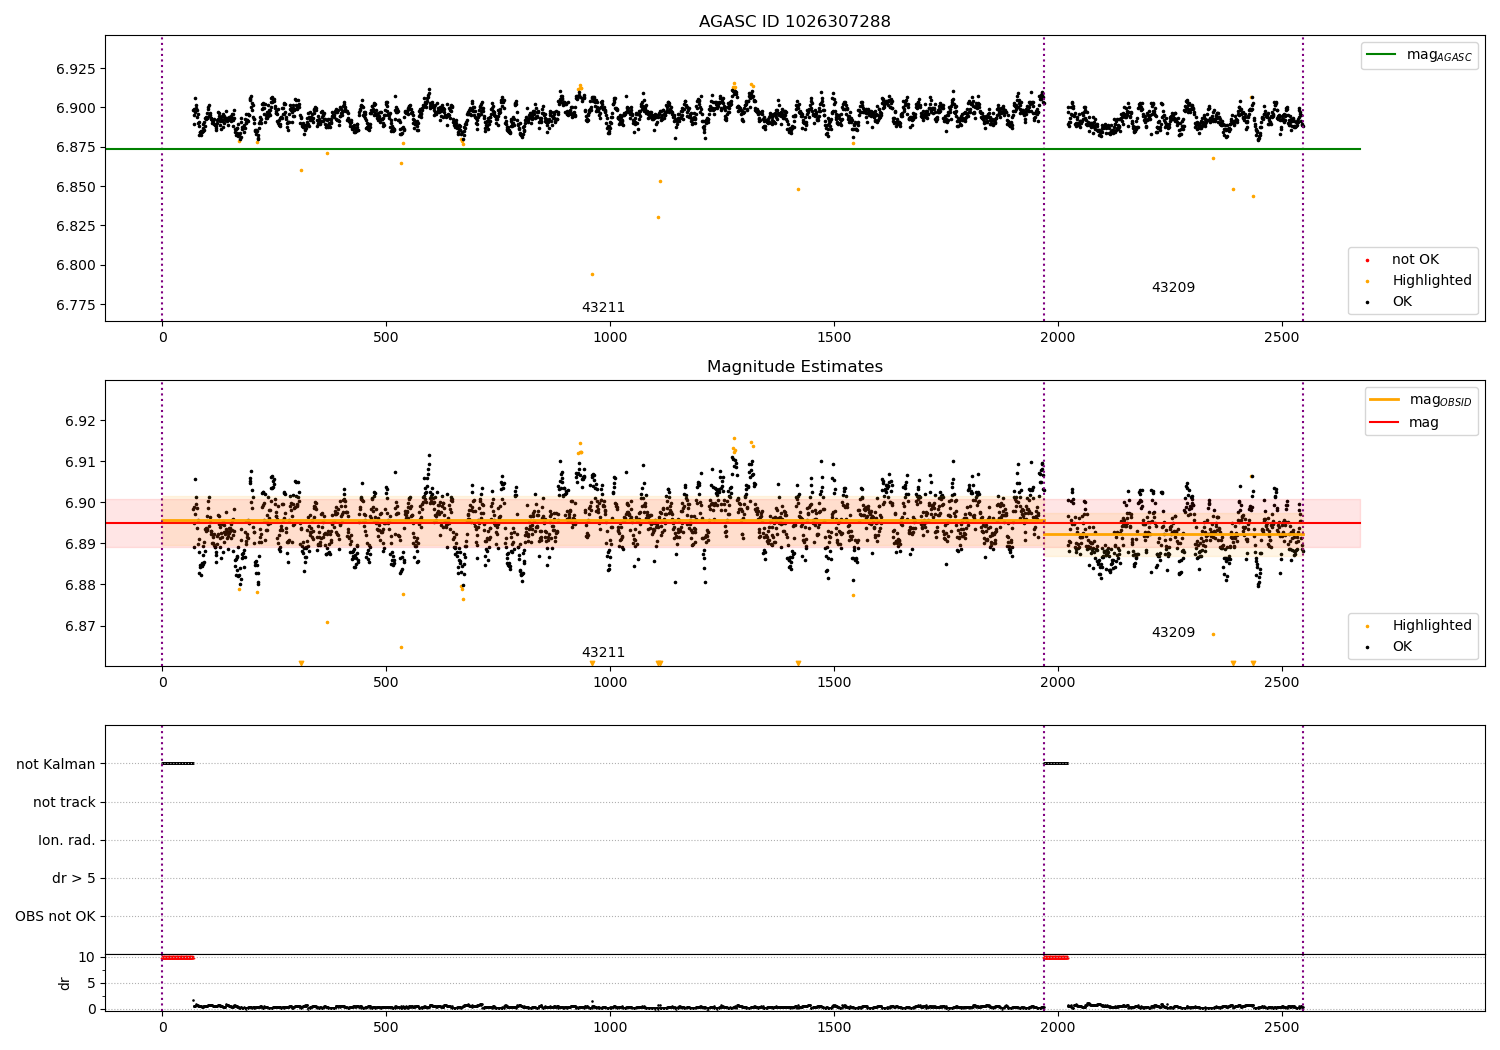Click the 2500 x-tick under Magnitude Estimates plot

(x=1282, y=682)
